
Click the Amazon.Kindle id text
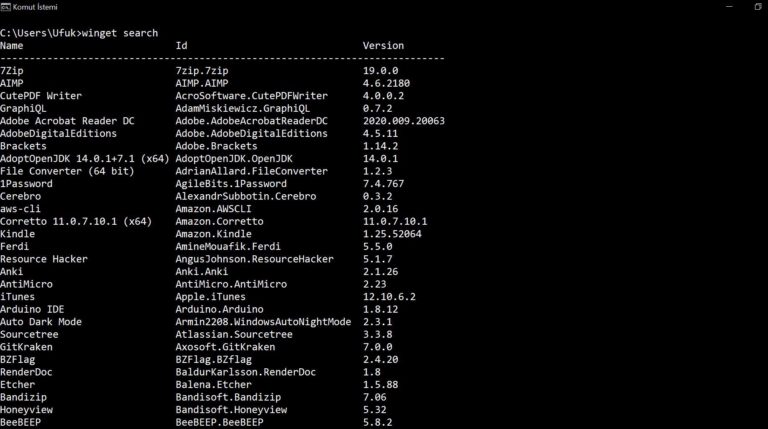pyautogui.click(x=214, y=234)
